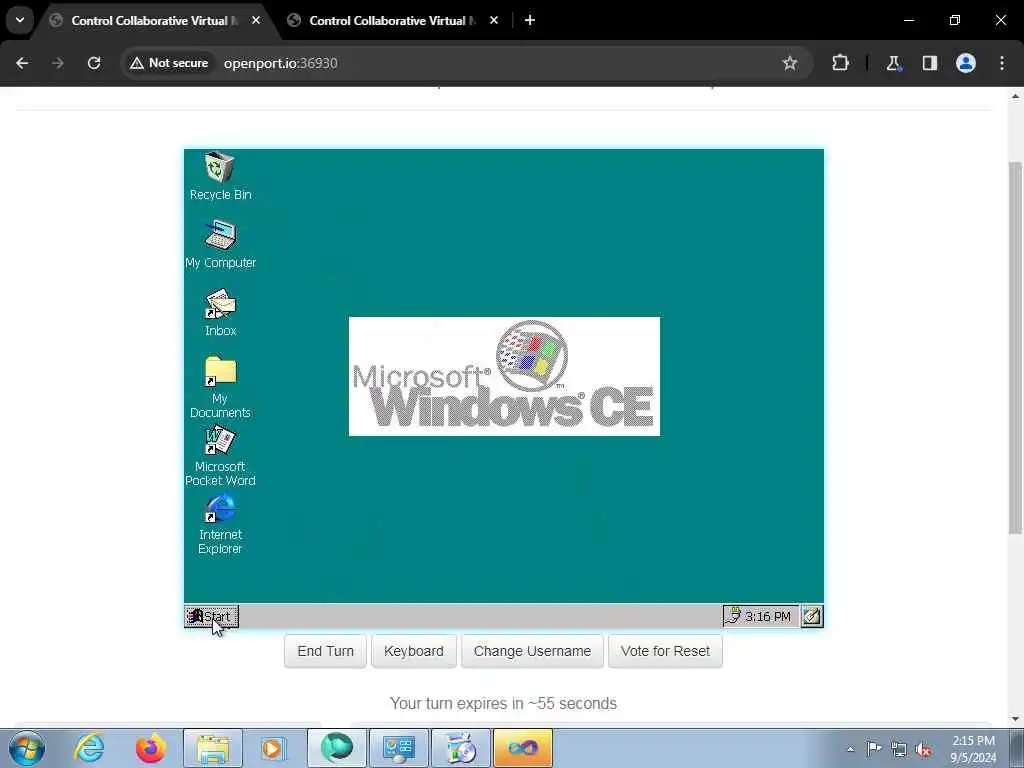Open the on-screen Keyboard button
The image size is (1024, 768).
pos(413,651)
